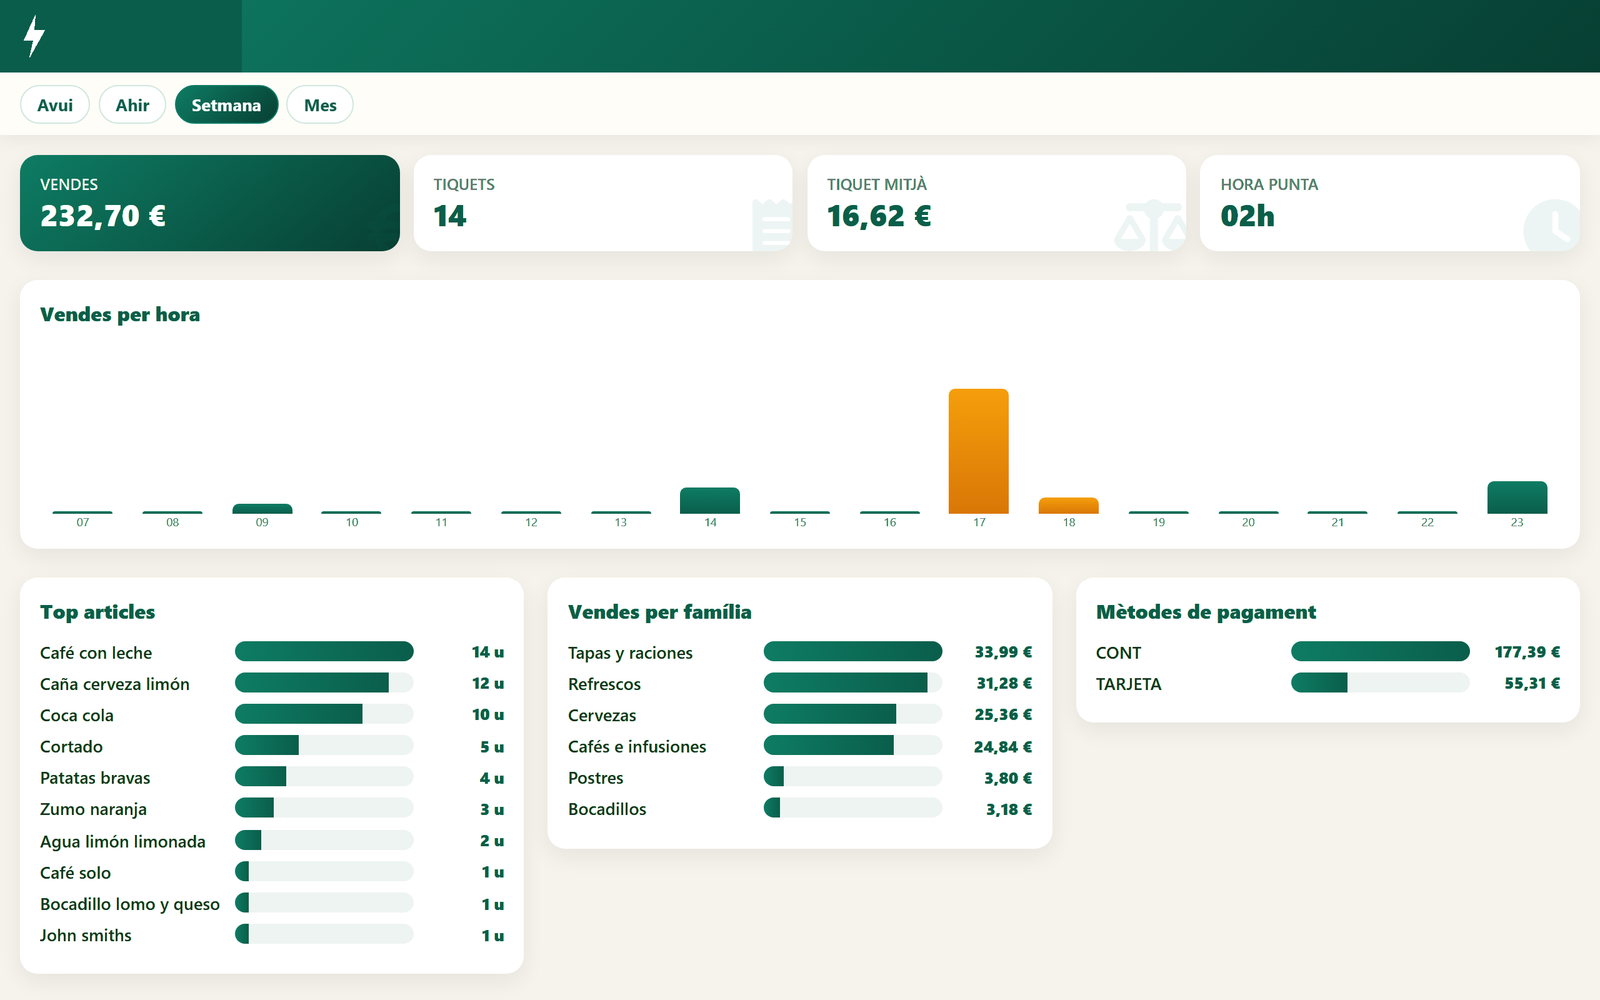
Task: Switch to the Ahir tab
Action: pyautogui.click(x=132, y=105)
